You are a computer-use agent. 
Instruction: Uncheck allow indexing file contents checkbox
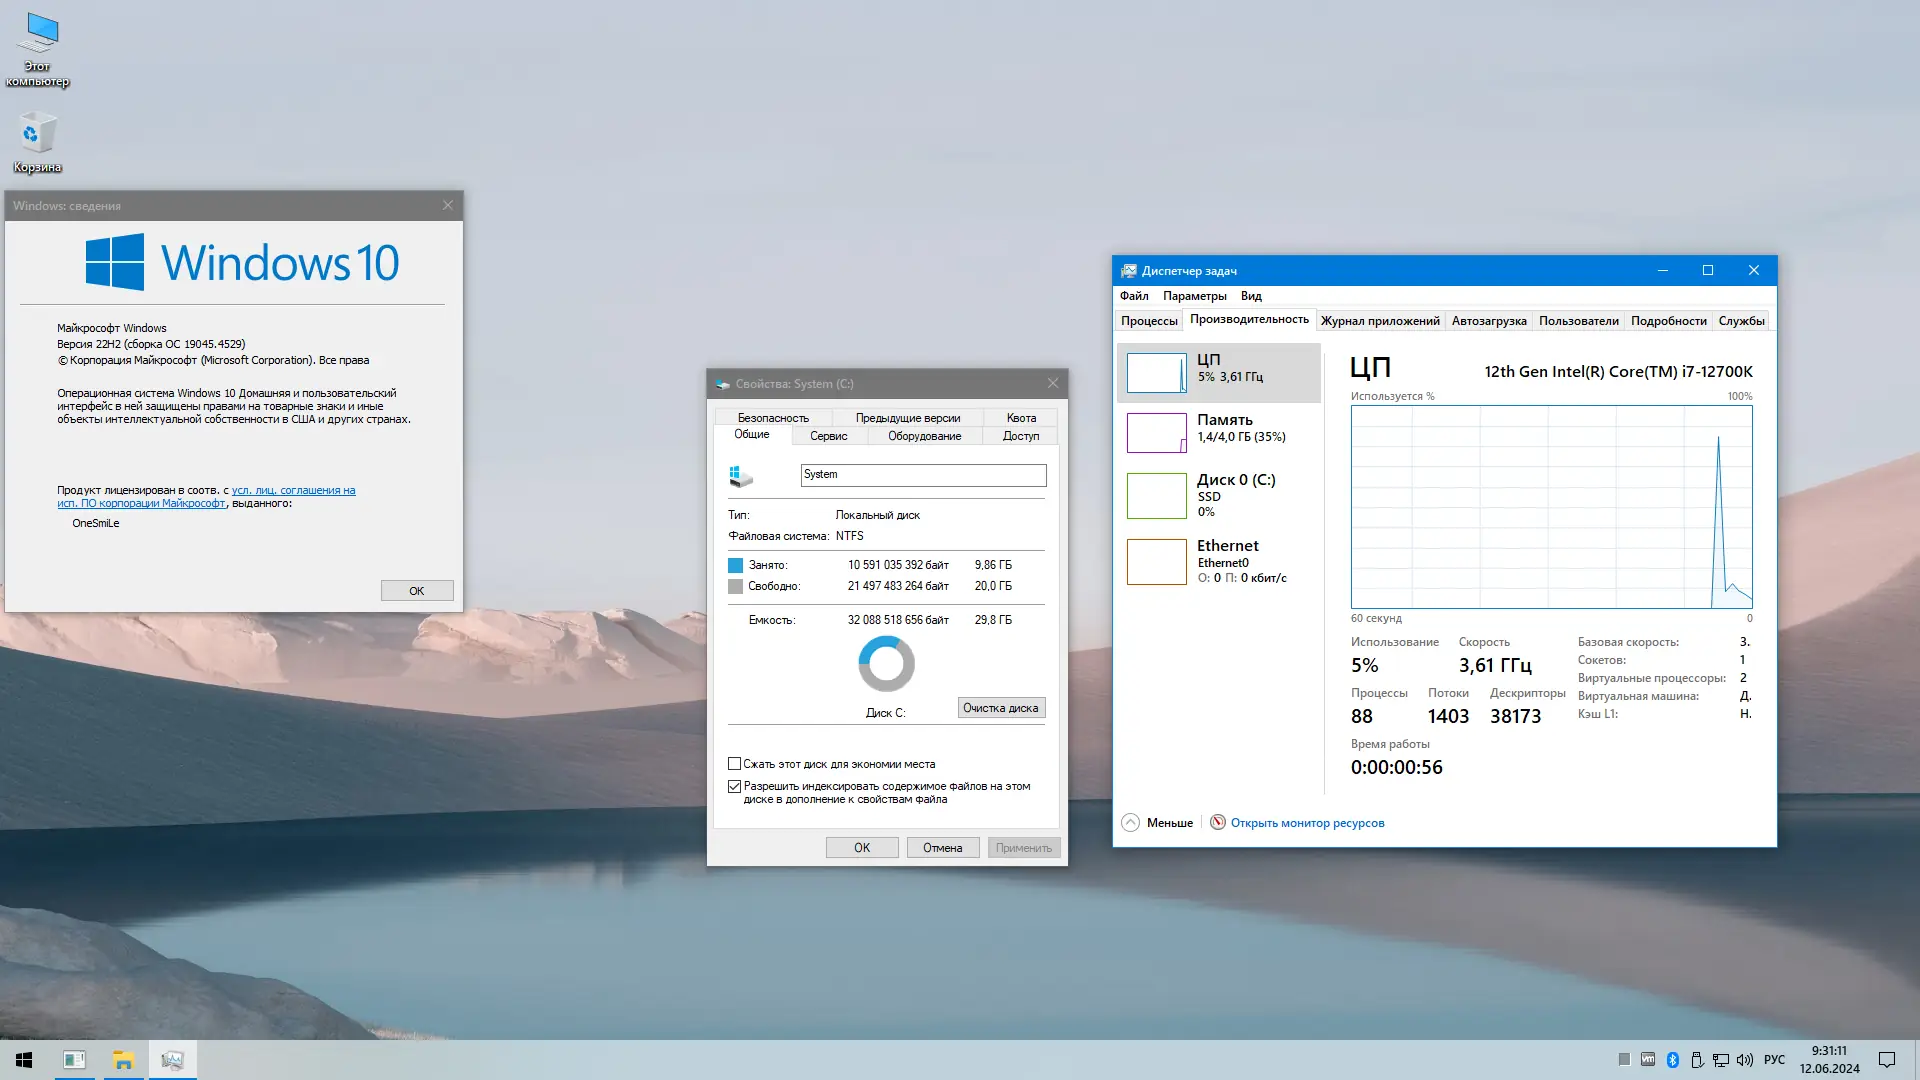click(735, 787)
